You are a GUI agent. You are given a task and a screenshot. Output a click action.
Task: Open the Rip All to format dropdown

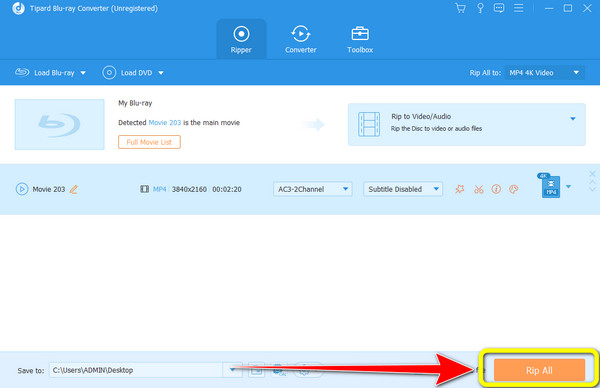click(x=545, y=73)
